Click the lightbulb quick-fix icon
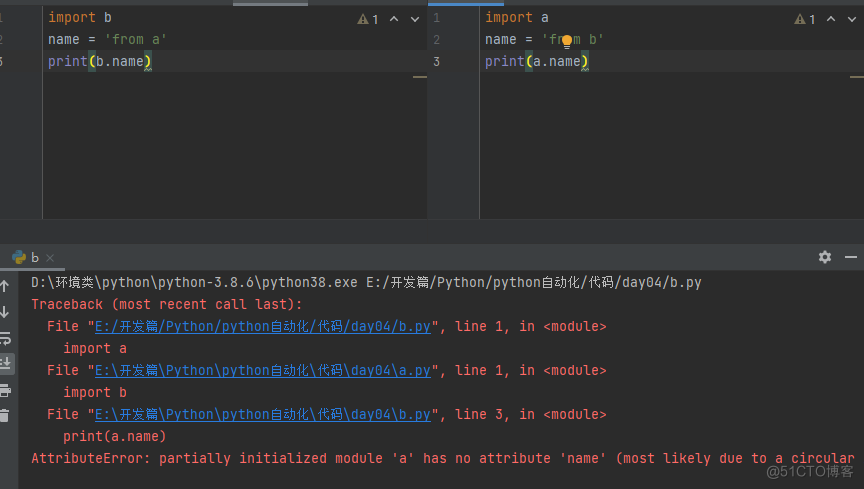This screenshot has width=864, height=489. 566,41
